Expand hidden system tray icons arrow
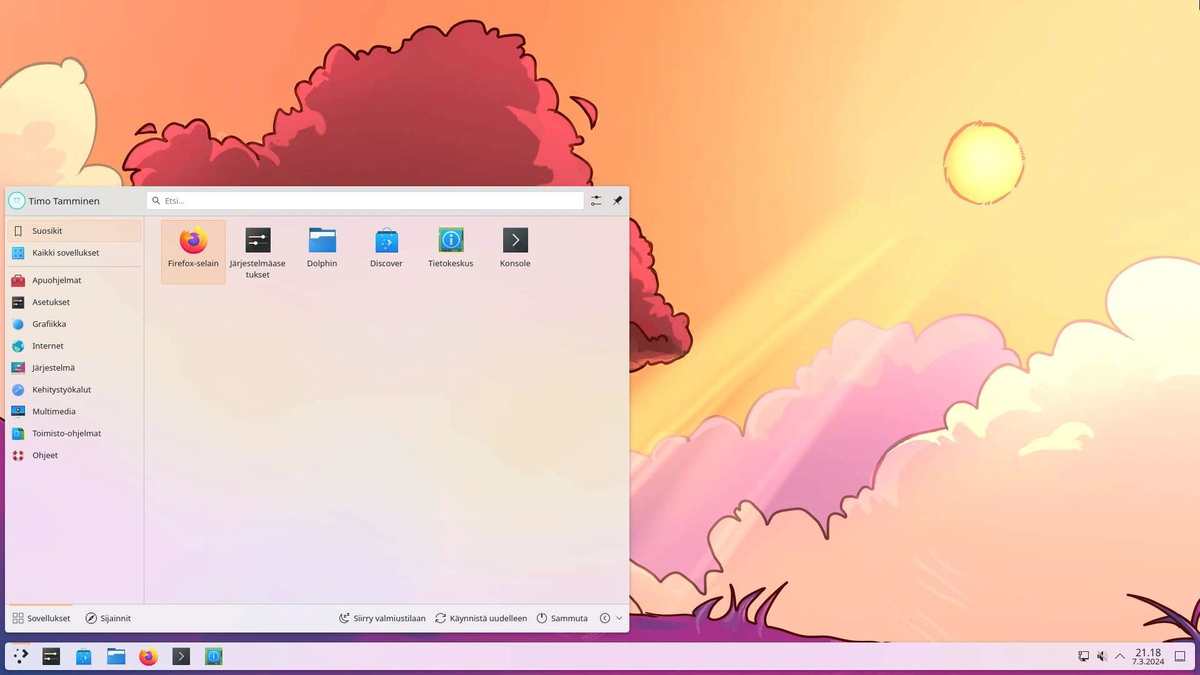Screen dimensions: 1200x675 tap(1119, 657)
